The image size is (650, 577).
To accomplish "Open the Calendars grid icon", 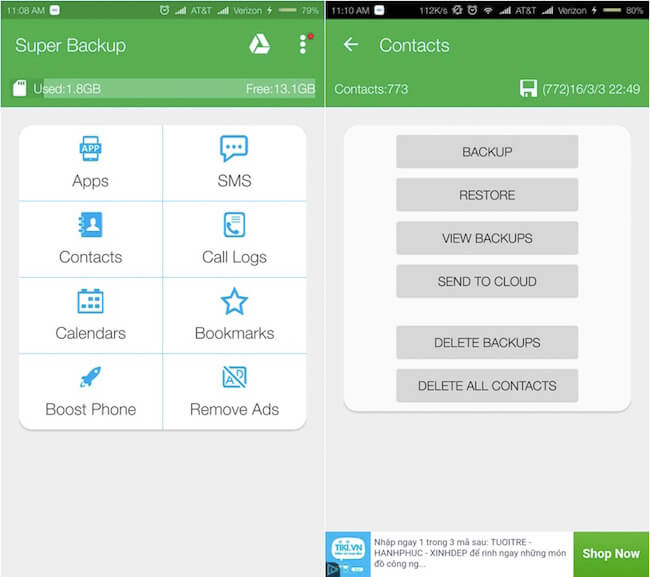I will click(x=90, y=301).
